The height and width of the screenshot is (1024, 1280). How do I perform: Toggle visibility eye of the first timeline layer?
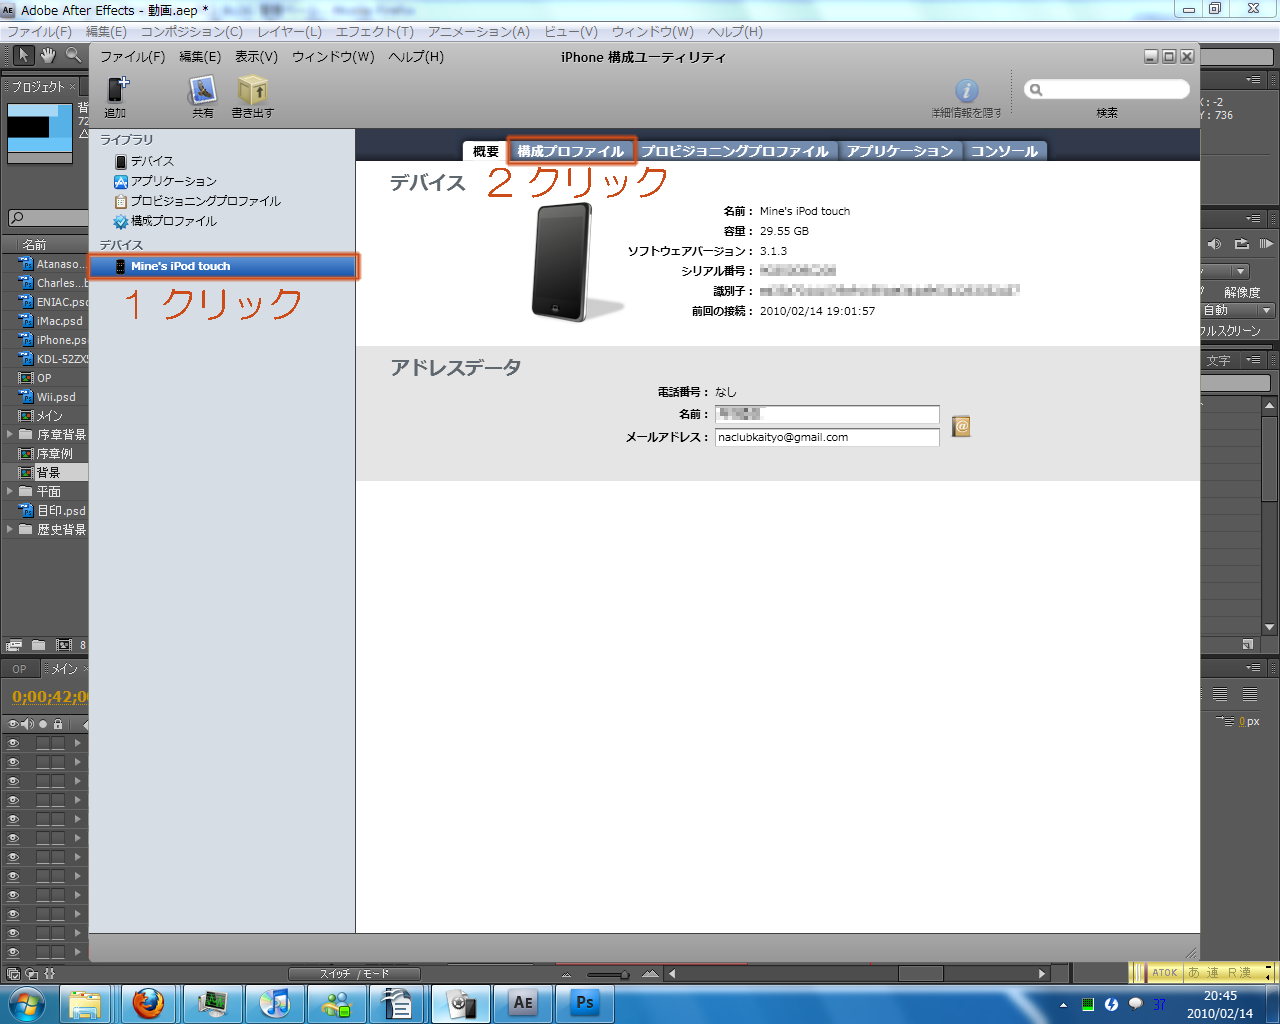tap(14, 743)
